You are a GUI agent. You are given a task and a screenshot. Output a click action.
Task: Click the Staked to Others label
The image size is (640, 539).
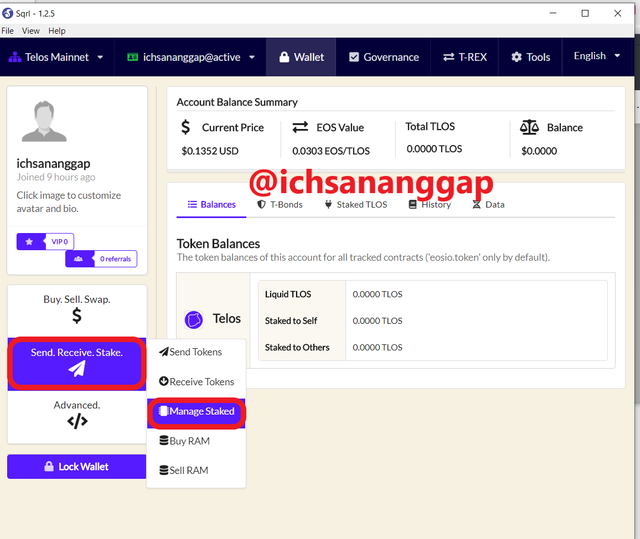coord(297,347)
